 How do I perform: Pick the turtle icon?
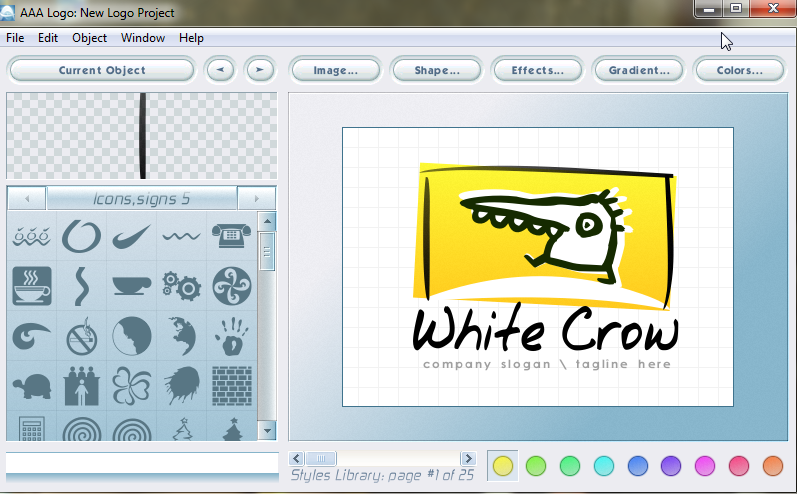pyautogui.click(x=33, y=384)
